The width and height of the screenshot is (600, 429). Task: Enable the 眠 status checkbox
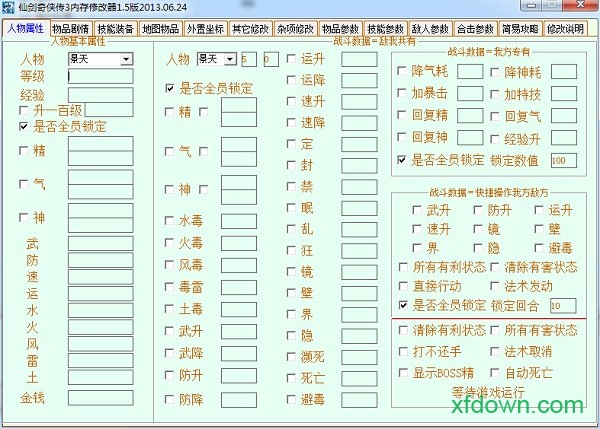coord(292,208)
